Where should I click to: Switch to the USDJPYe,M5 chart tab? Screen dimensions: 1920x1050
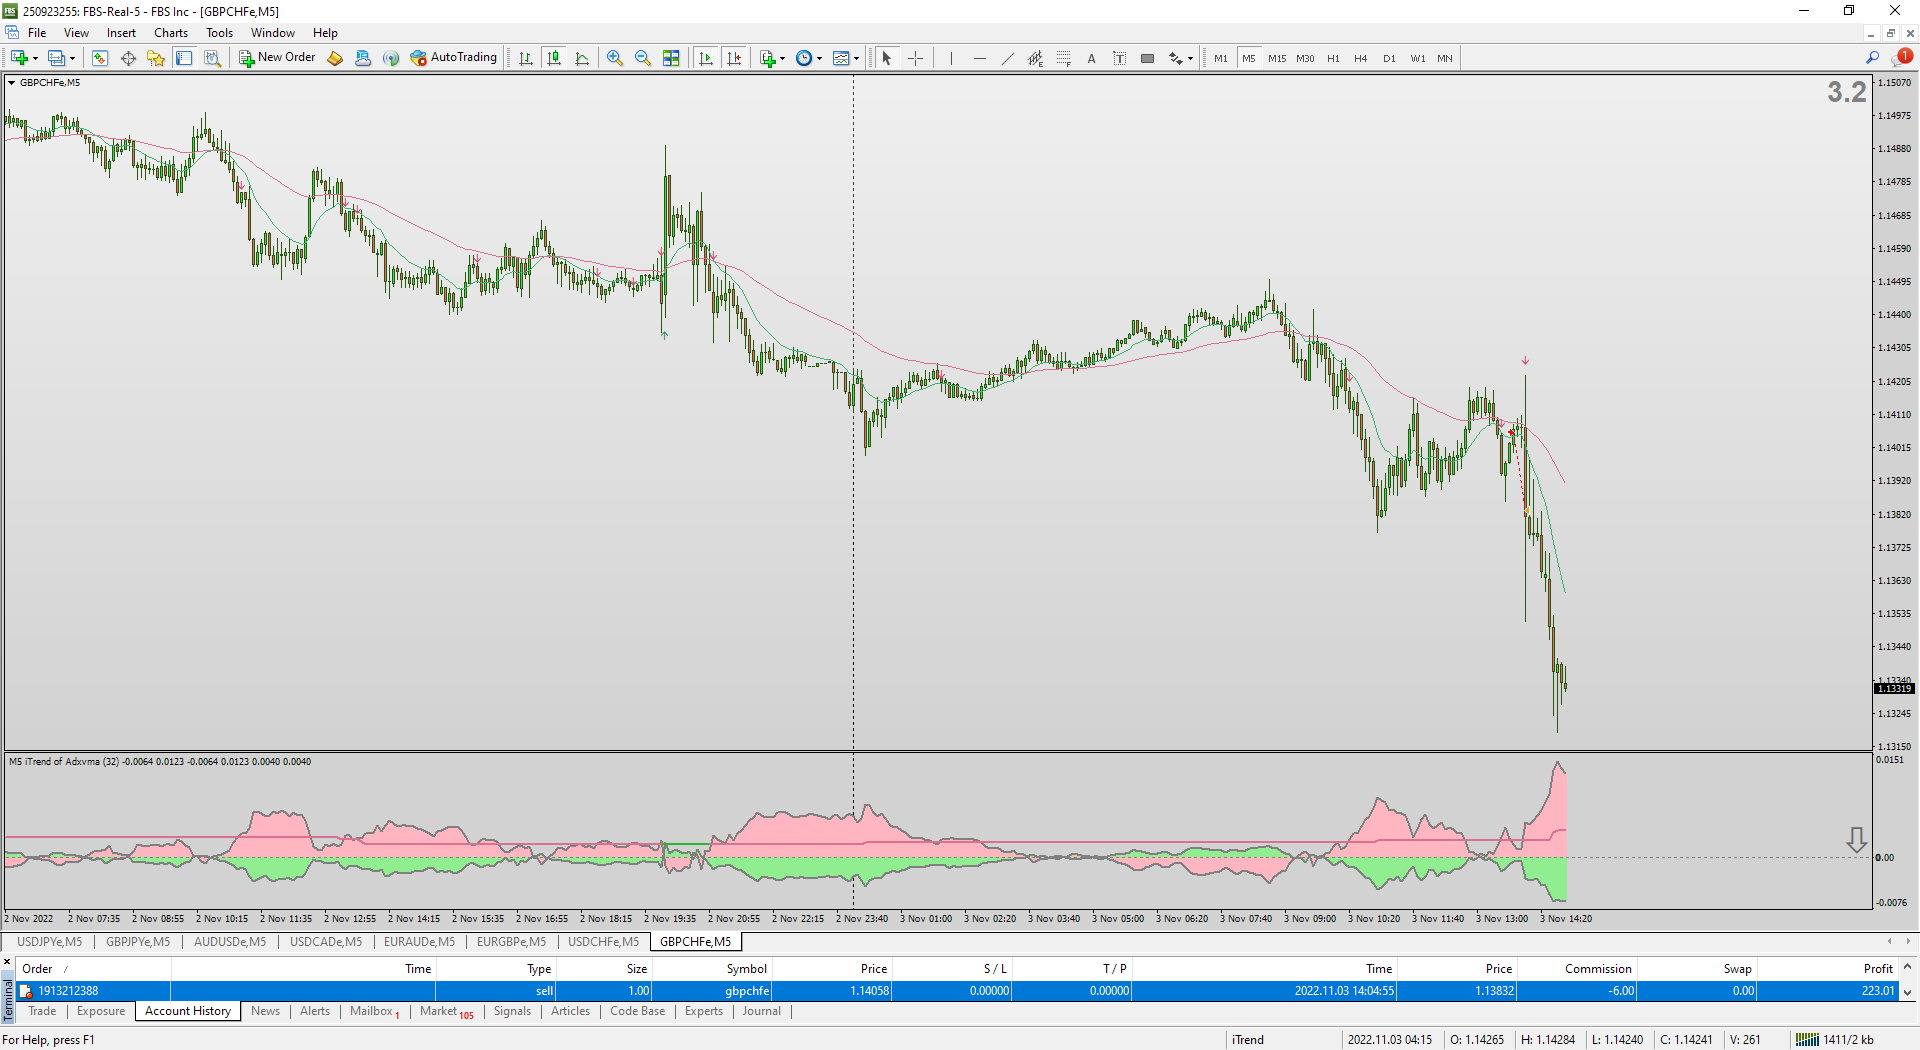[x=50, y=942]
